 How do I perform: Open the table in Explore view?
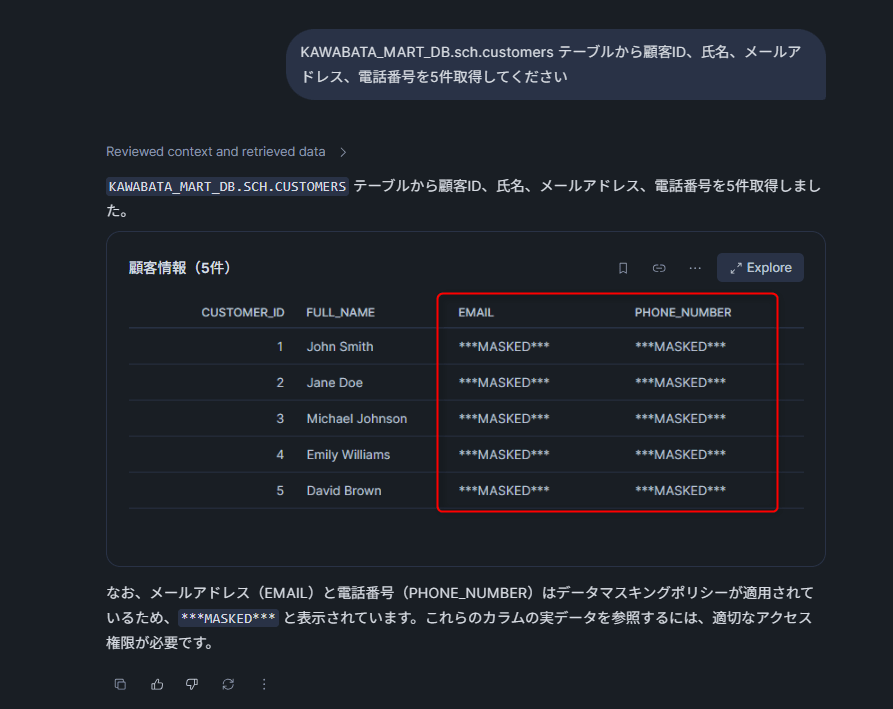(x=760, y=268)
